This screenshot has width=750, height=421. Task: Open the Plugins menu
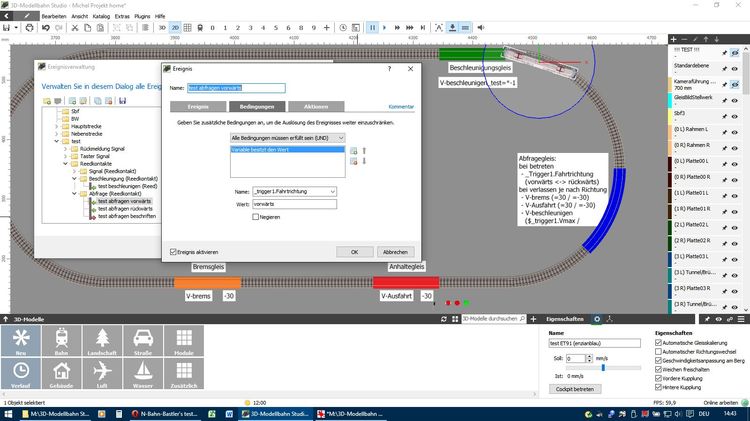pyautogui.click(x=142, y=16)
